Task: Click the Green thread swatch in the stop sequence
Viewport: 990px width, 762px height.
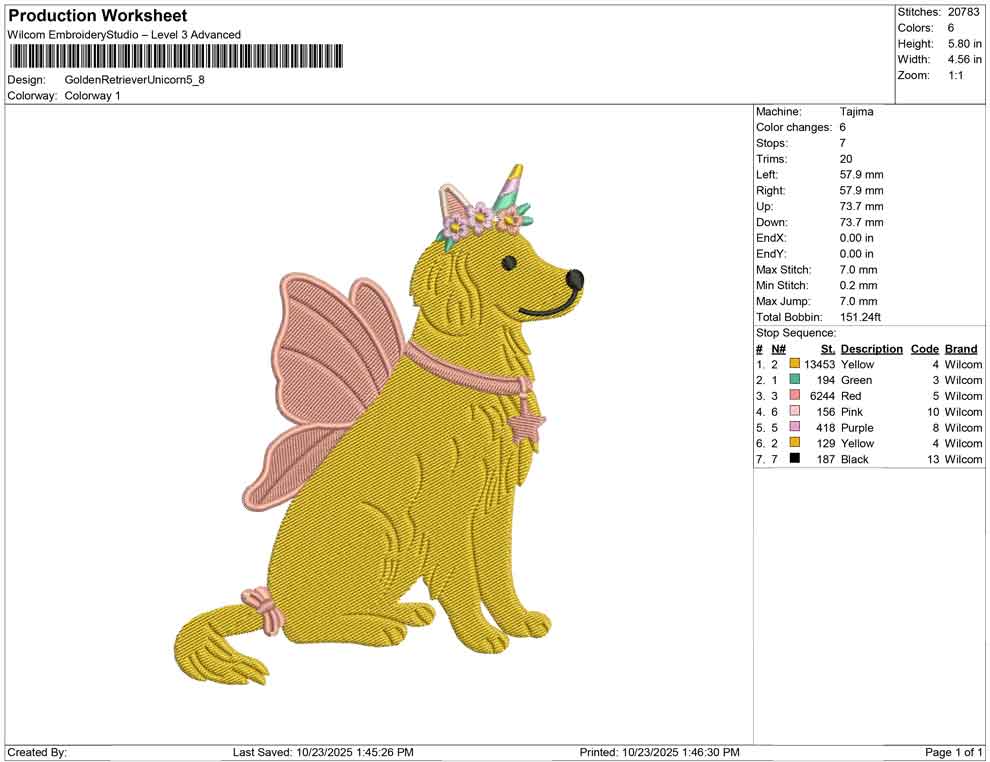Action: (793, 380)
